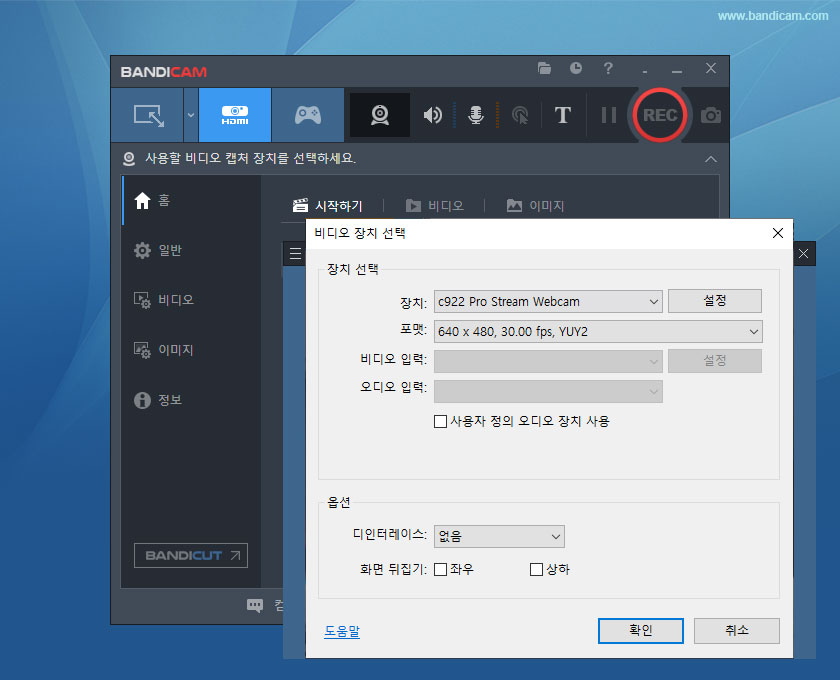The width and height of the screenshot is (840, 680).
Task: Confirm with the 확인 button
Action: point(641,631)
